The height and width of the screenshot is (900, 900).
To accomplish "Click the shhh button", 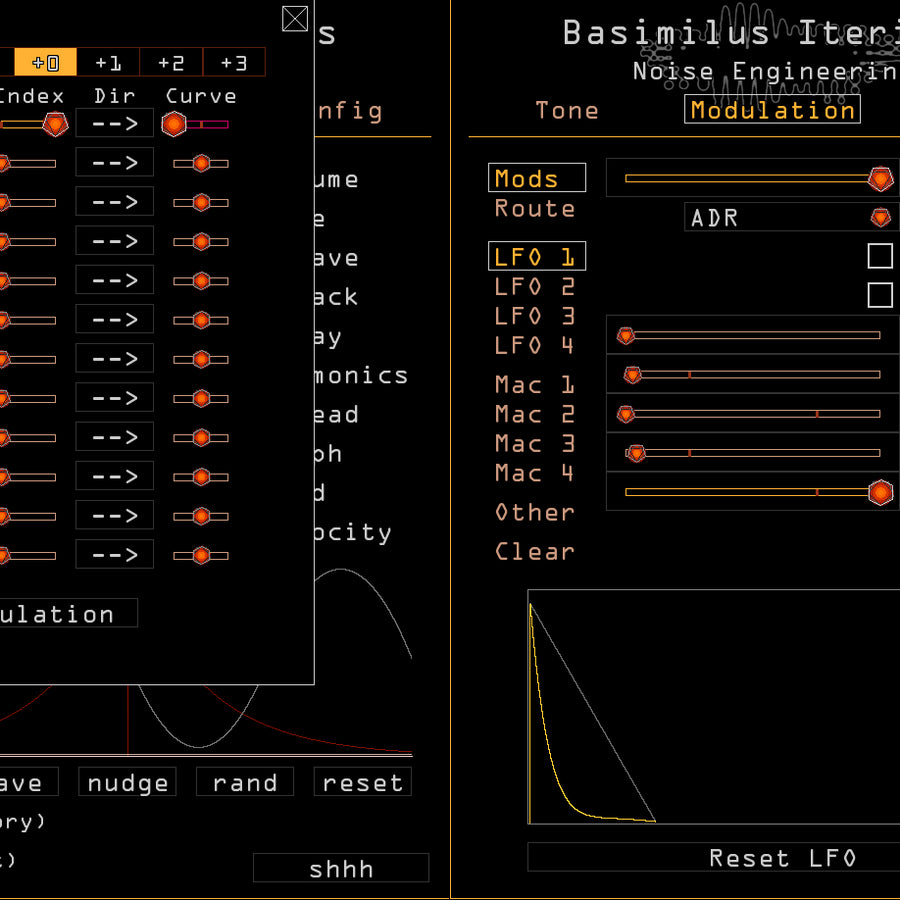I will click(x=341, y=869).
